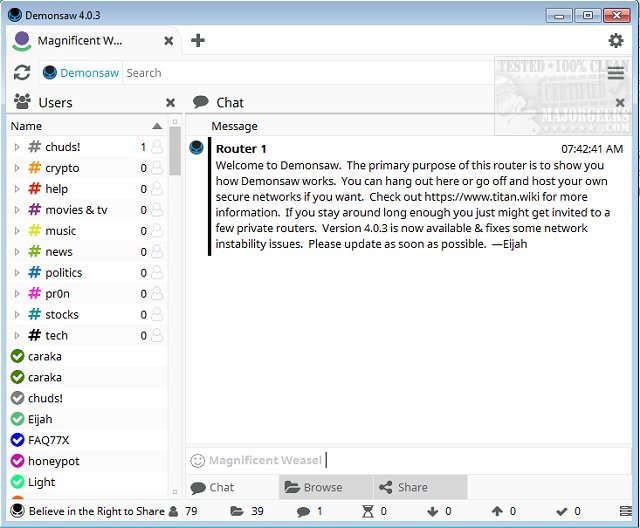
Task: Open the settings gear icon
Action: pos(616,40)
